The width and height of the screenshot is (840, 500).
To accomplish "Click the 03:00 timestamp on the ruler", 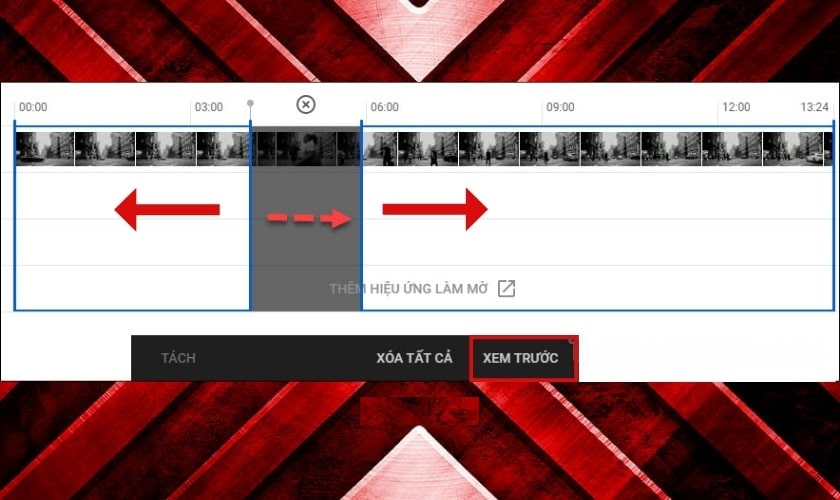I will click(209, 107).
